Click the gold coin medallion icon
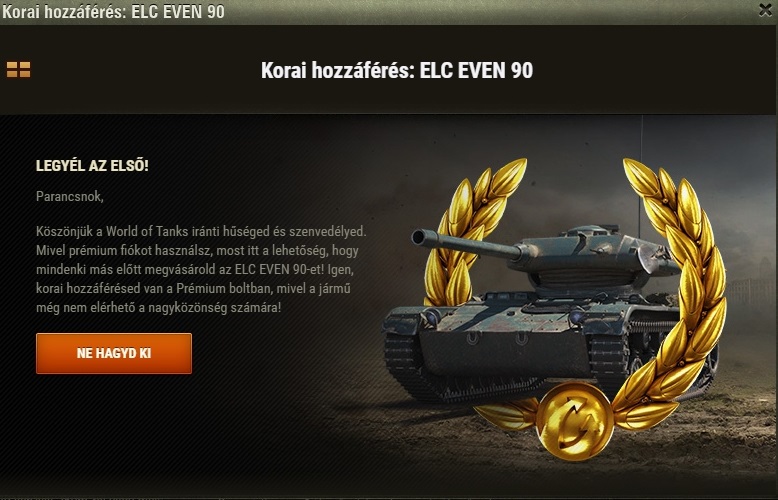This screenshot has width=778, height=500. pyautogui.click(x=575, y=421)
